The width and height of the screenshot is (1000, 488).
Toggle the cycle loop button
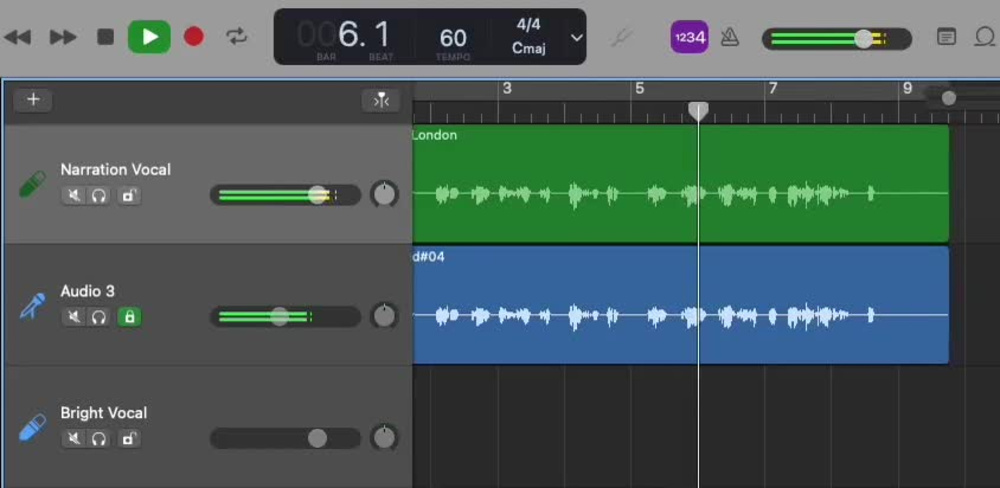tap(237, 37)
